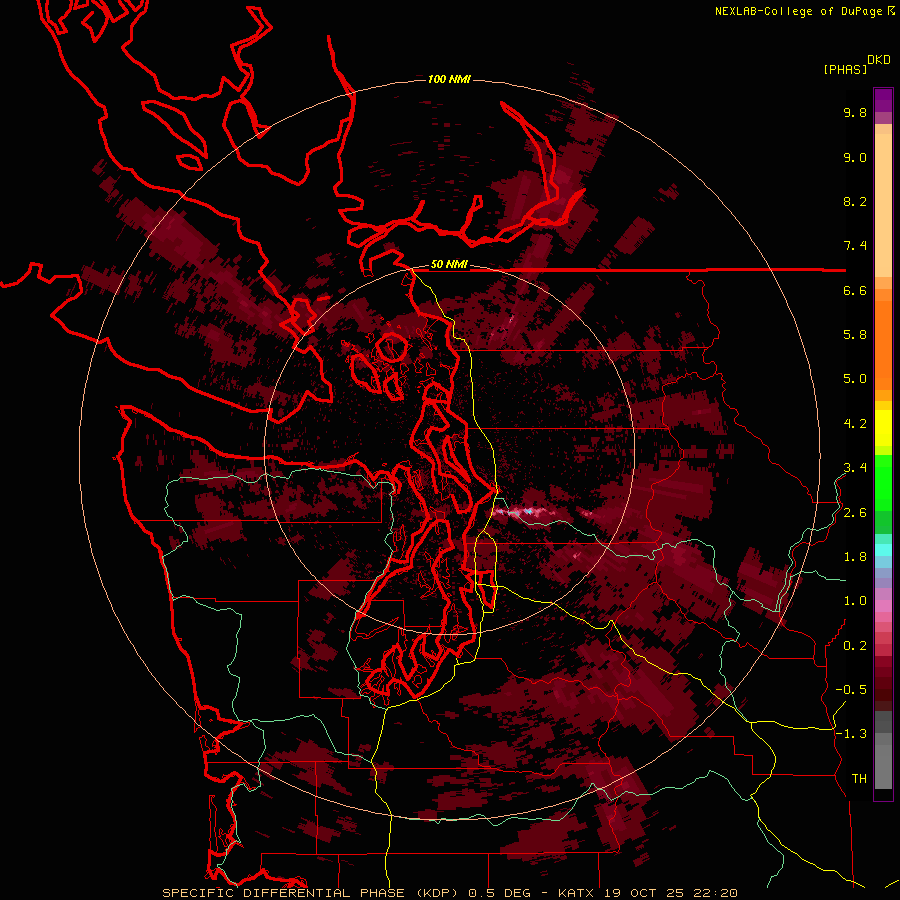Pick the yellow band on the color bar

883,428
